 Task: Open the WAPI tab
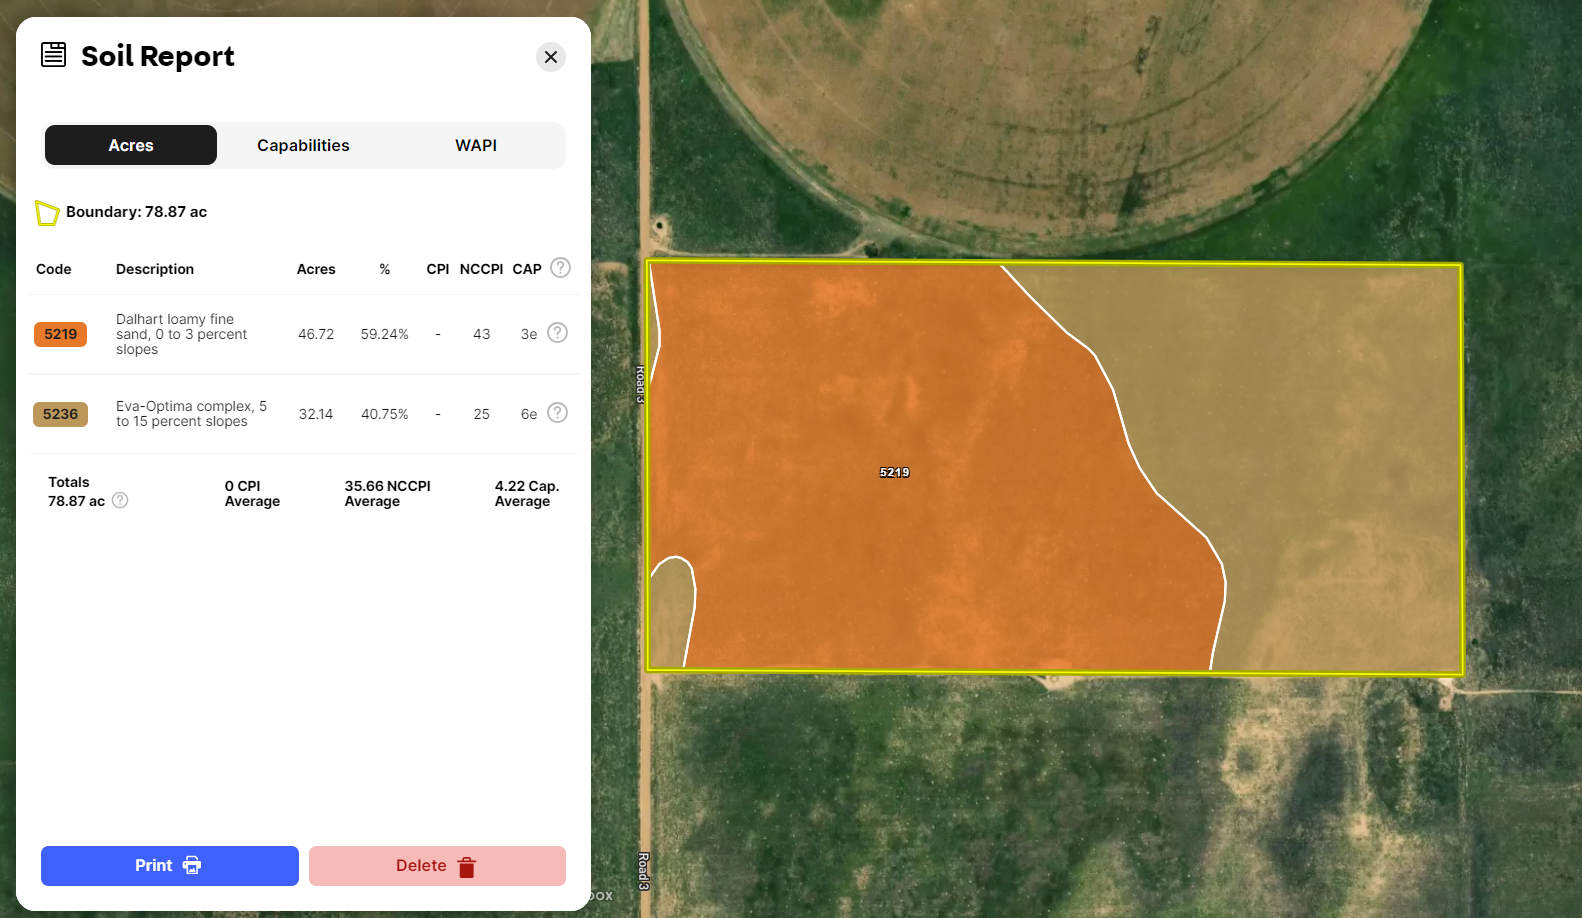(476, 145)
